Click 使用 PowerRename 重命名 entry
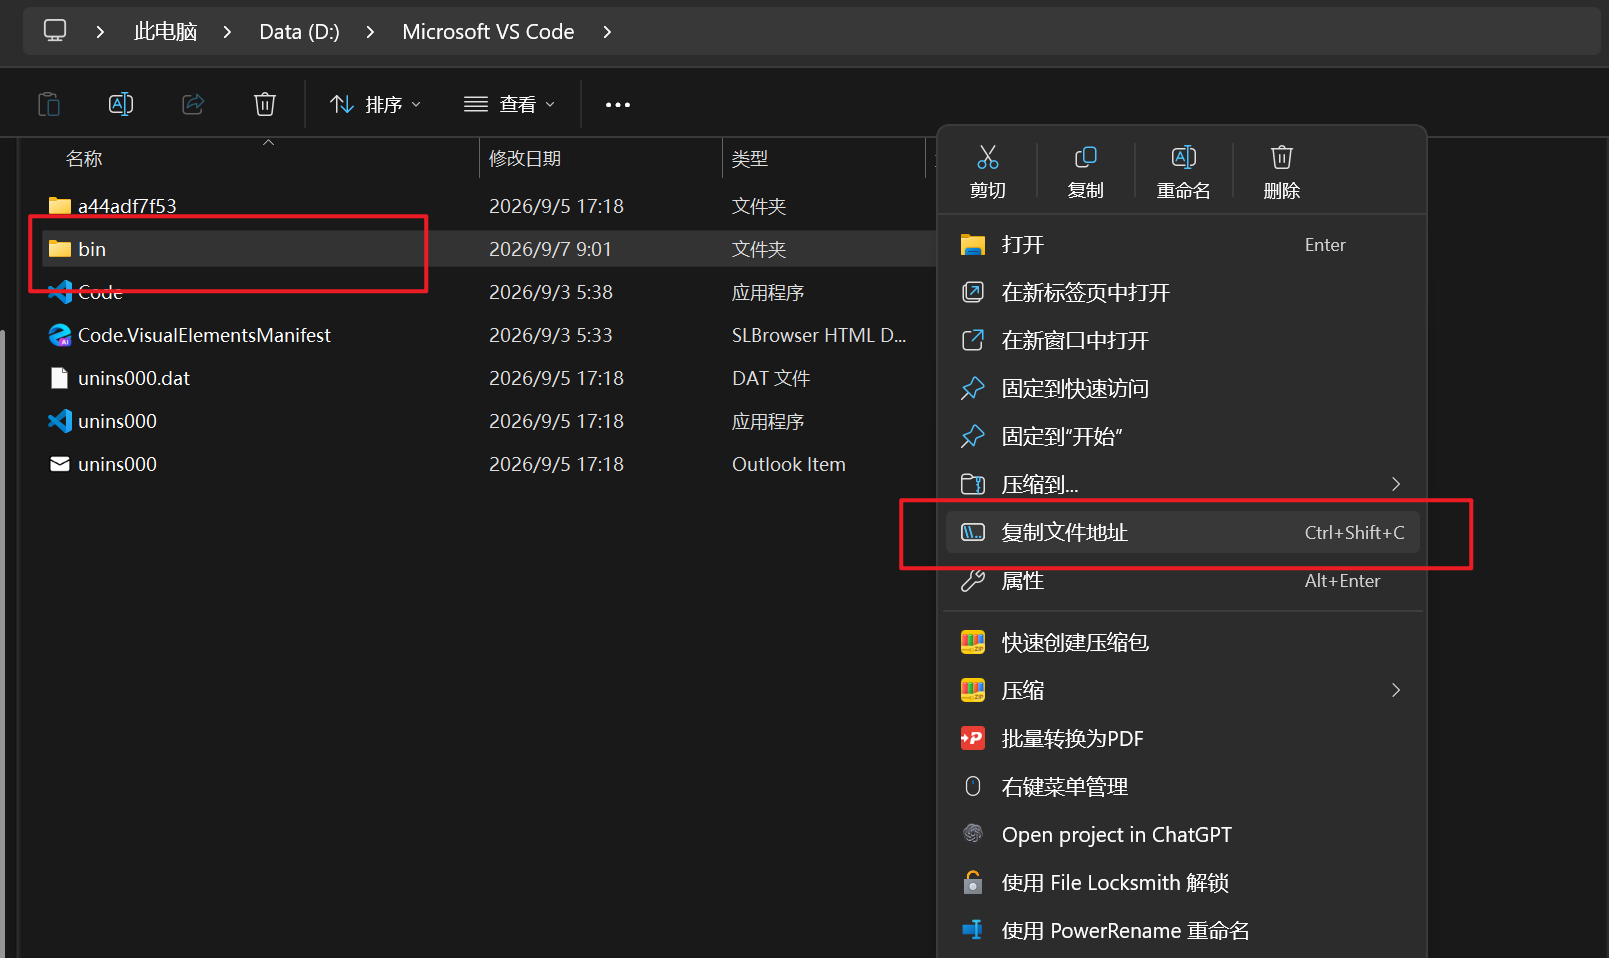 pos(1182,931)
